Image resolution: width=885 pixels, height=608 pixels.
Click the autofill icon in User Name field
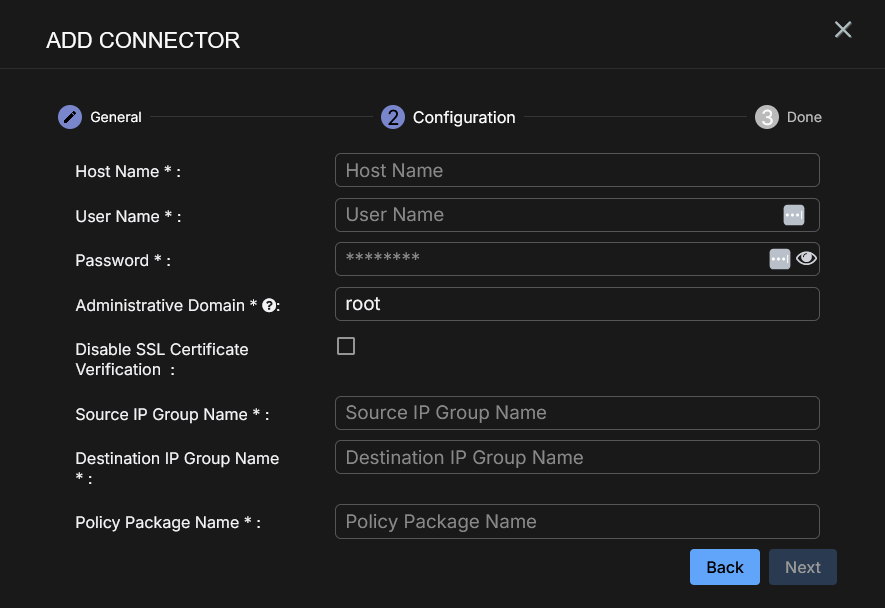coord(793,215)
